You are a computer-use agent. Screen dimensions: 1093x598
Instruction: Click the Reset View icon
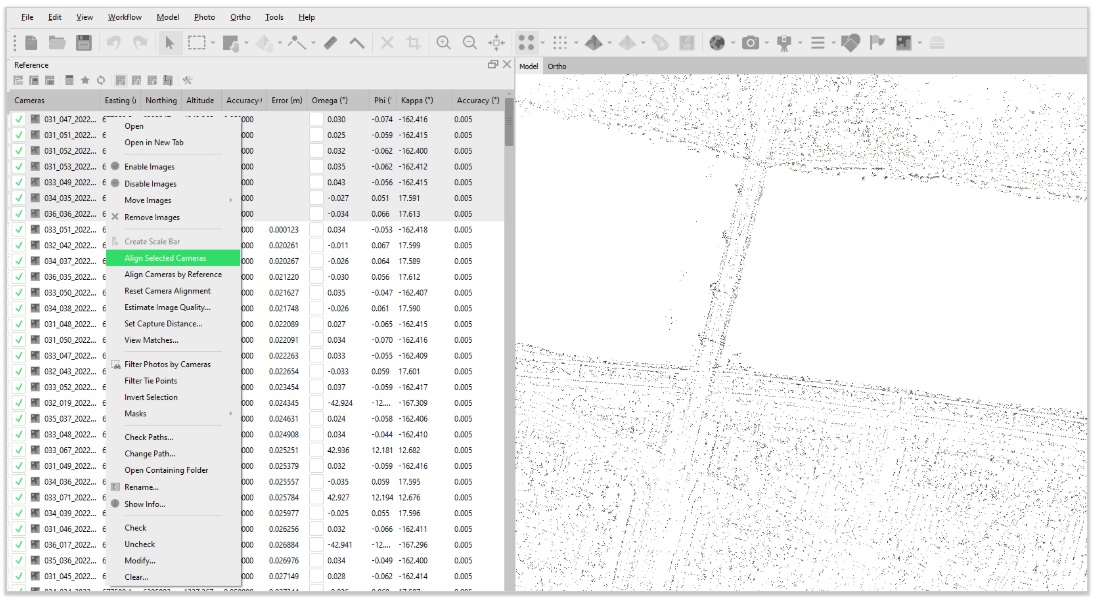(x=497, y=45)
